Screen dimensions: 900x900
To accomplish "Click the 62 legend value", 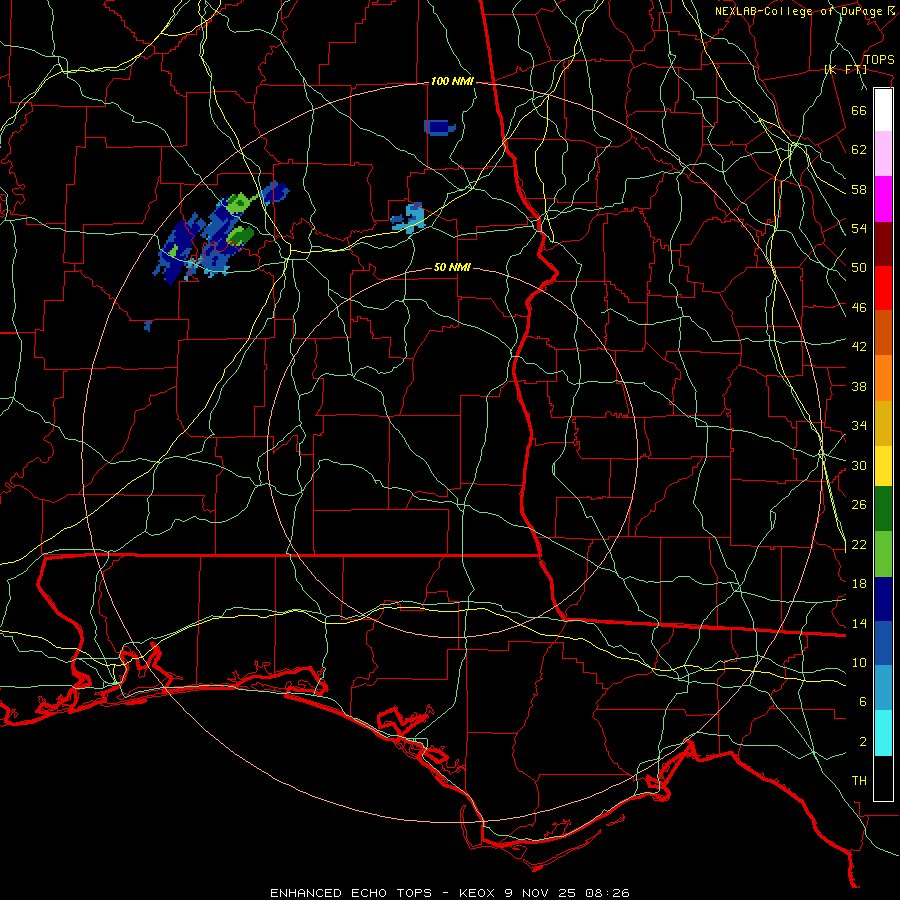I will [x=859, y=150].
